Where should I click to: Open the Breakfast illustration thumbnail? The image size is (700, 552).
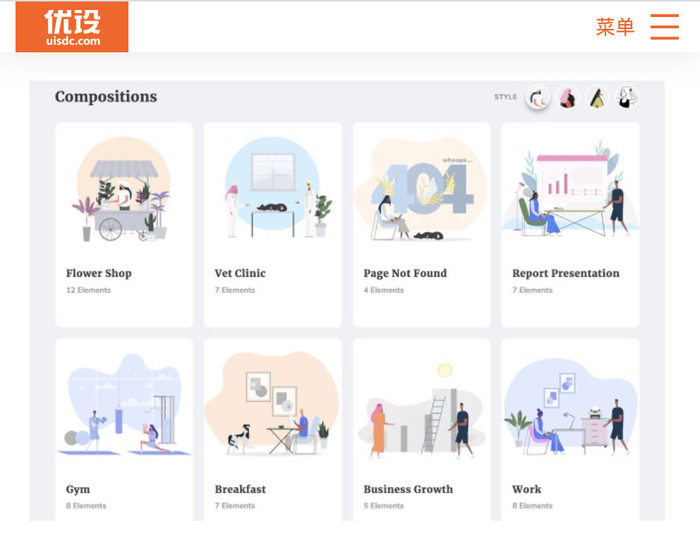point(273,404)
